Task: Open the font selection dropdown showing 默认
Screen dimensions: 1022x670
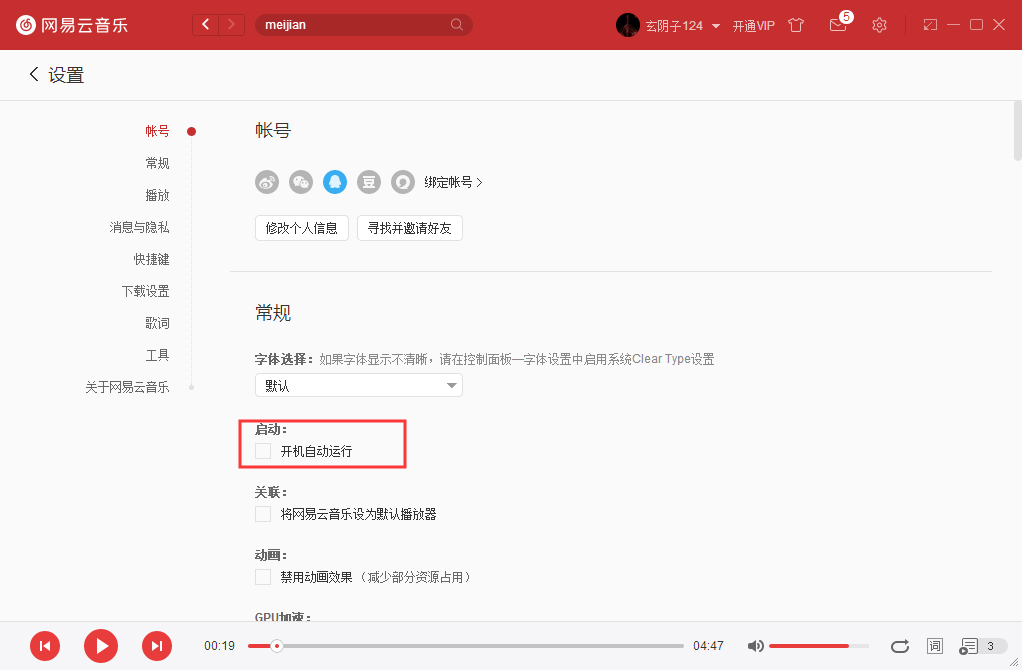Action: tap(358, 385)
